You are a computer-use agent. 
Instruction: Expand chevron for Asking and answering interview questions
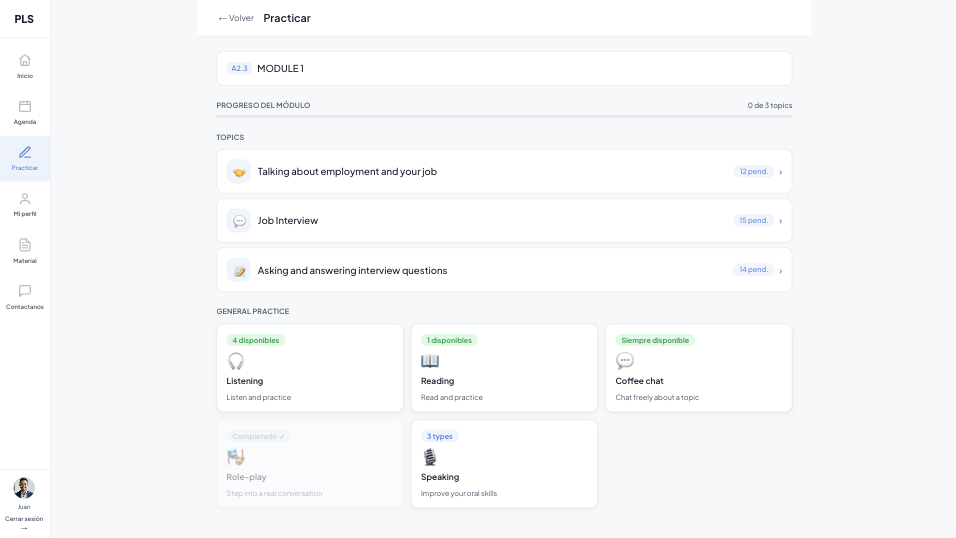click(x=780, y=270)
